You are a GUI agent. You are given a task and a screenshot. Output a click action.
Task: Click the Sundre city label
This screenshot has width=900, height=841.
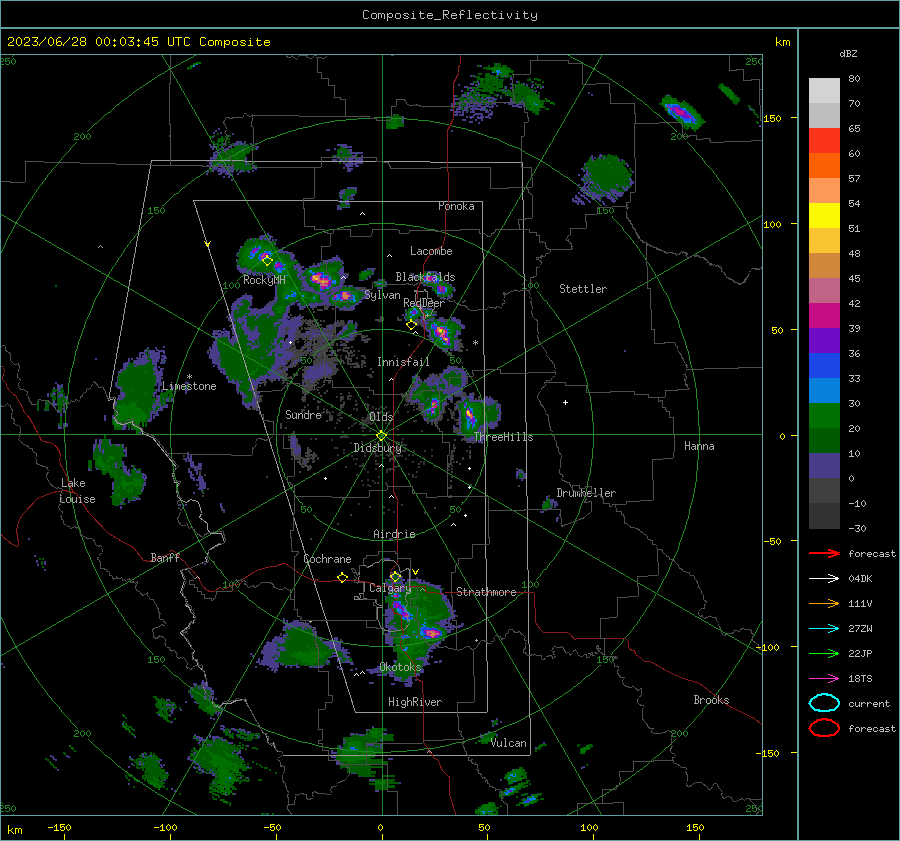coord(303,414)
